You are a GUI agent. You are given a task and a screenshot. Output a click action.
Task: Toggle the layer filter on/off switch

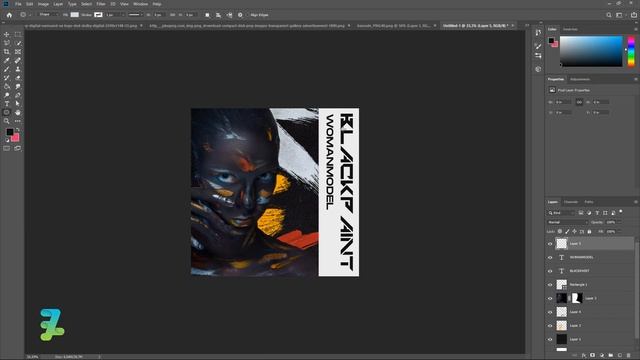pyautogui.click(x=621, y=211)
